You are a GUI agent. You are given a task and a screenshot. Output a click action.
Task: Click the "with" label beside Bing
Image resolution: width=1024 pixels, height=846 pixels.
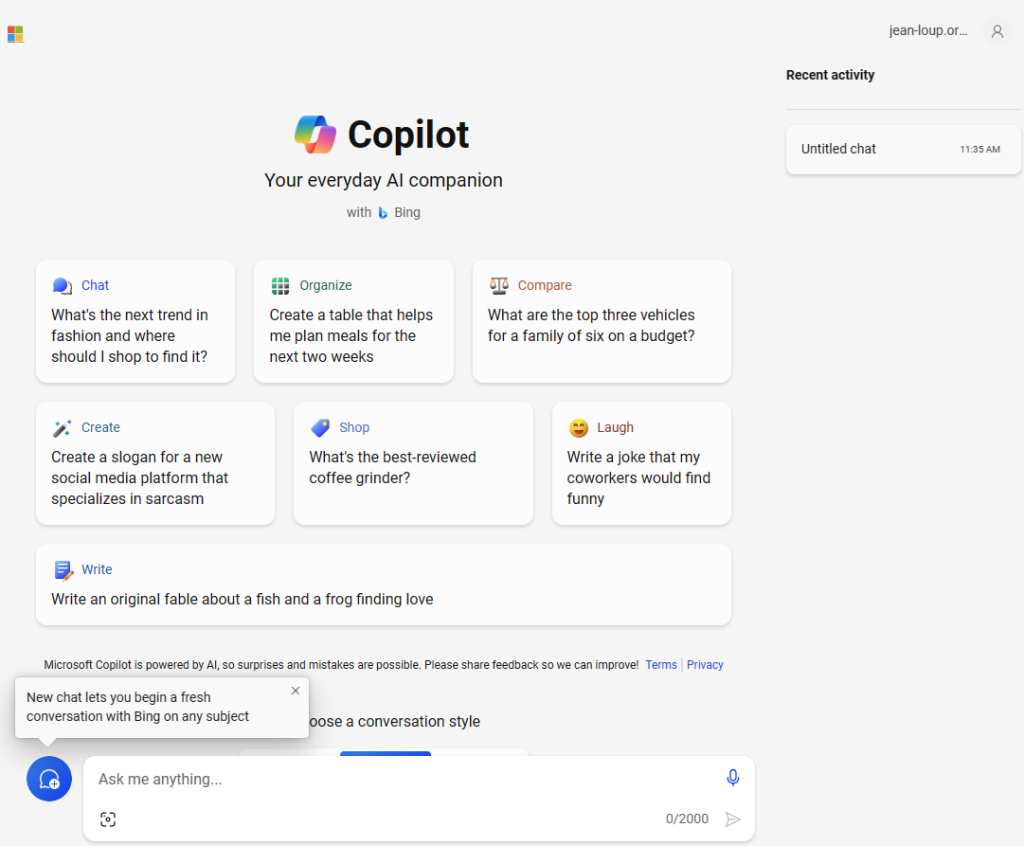(x=359, y=213)
